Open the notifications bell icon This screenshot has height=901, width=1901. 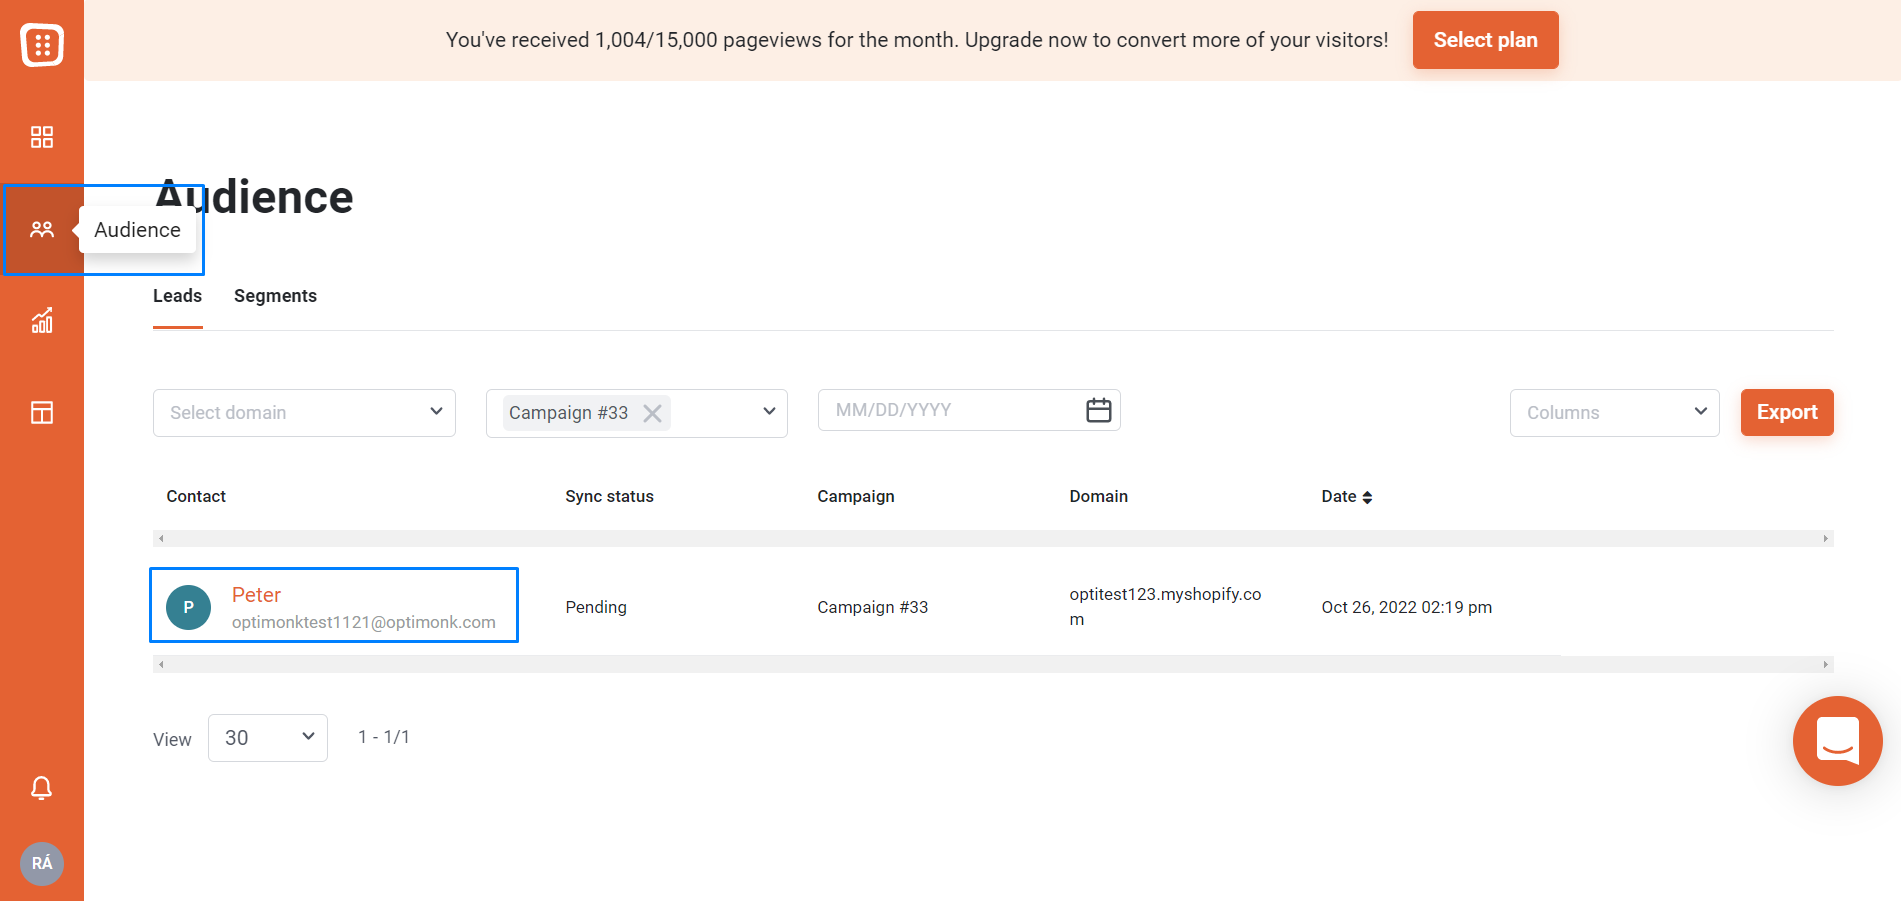(x=42, y=788)
